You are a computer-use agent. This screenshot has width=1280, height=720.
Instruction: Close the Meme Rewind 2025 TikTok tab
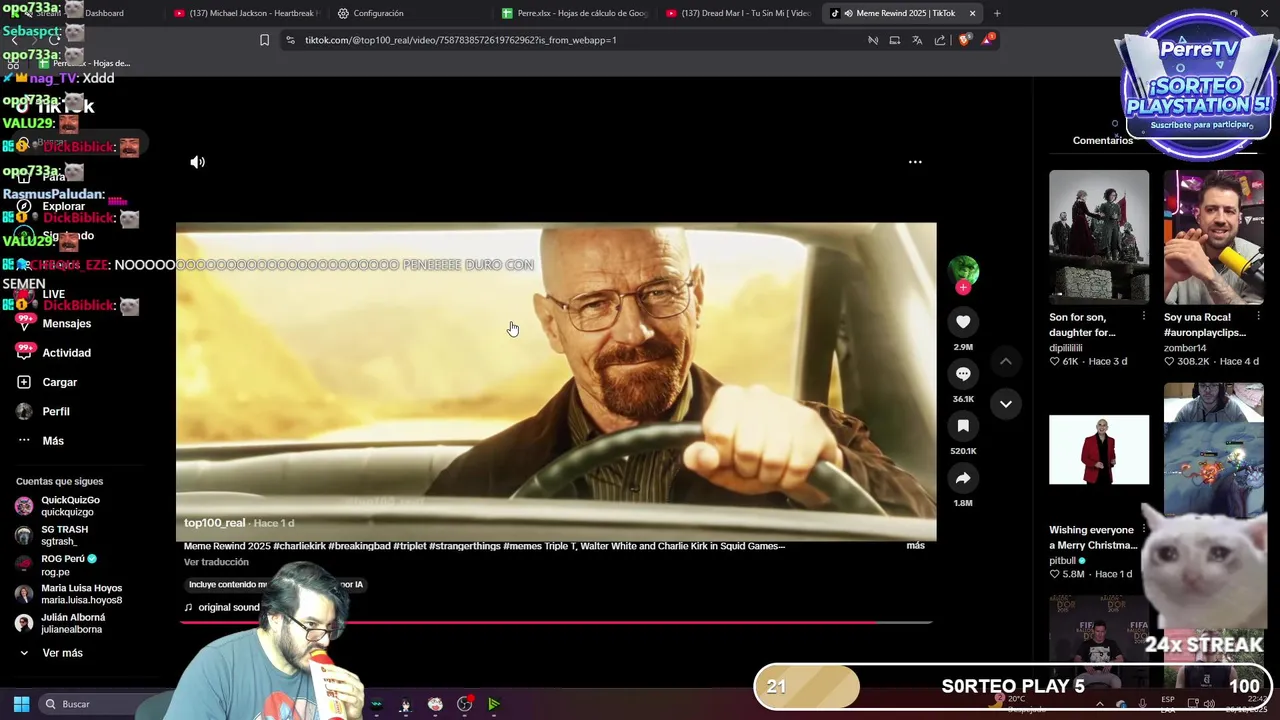[x=972, y=13]
